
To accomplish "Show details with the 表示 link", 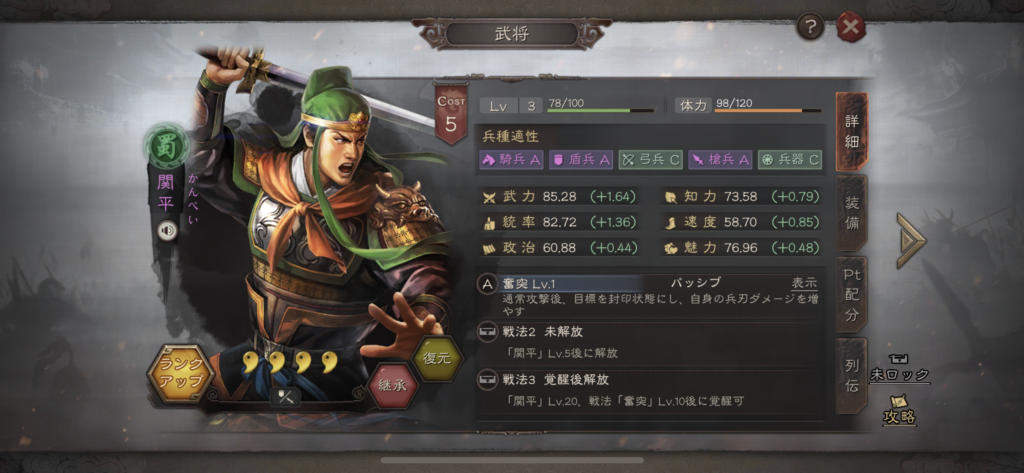I will (804, 284).
